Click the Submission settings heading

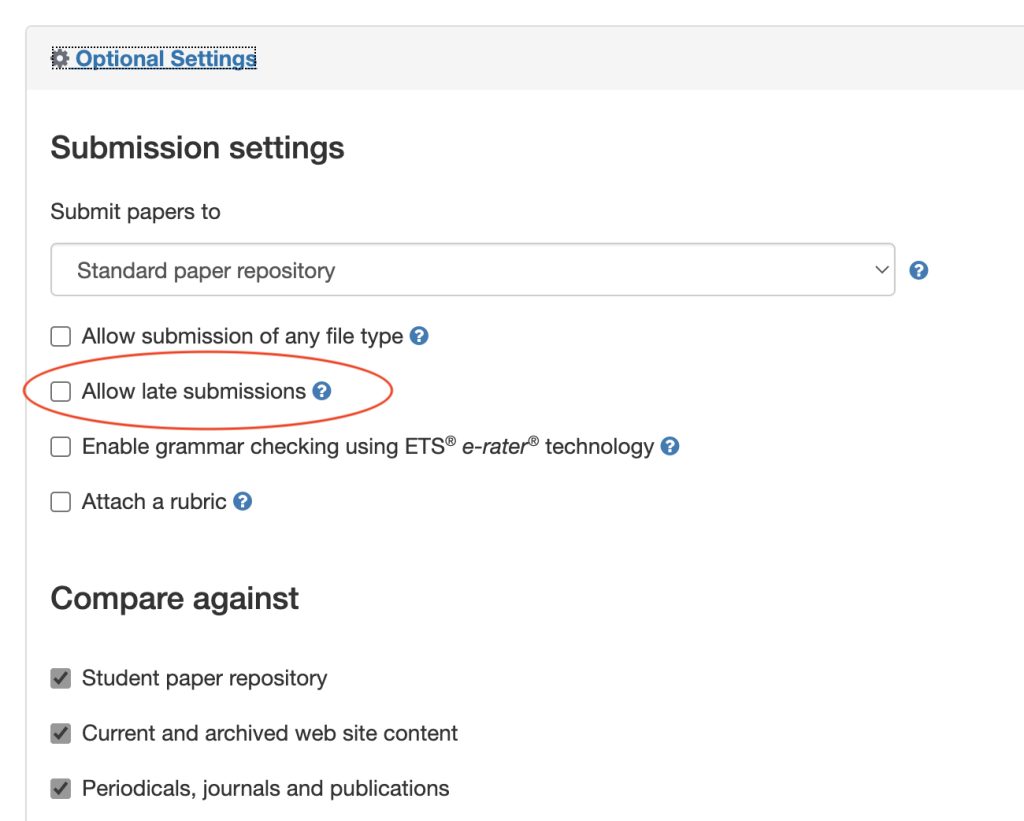197,148
